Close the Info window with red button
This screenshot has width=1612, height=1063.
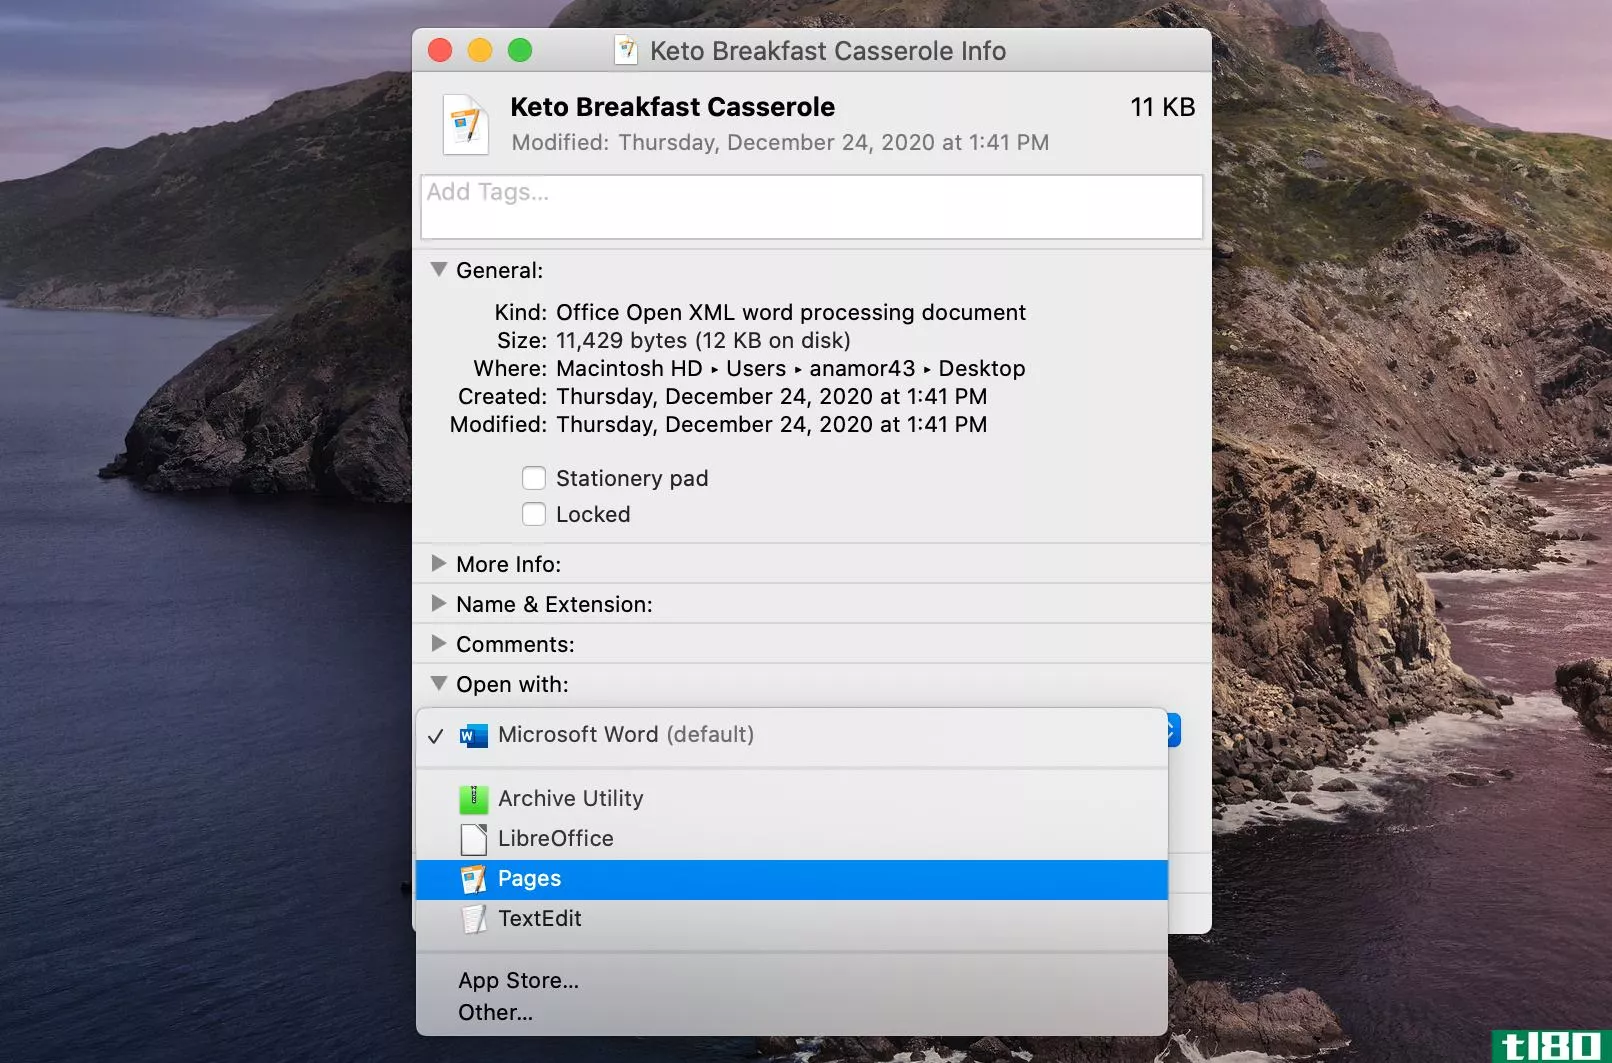440,50
